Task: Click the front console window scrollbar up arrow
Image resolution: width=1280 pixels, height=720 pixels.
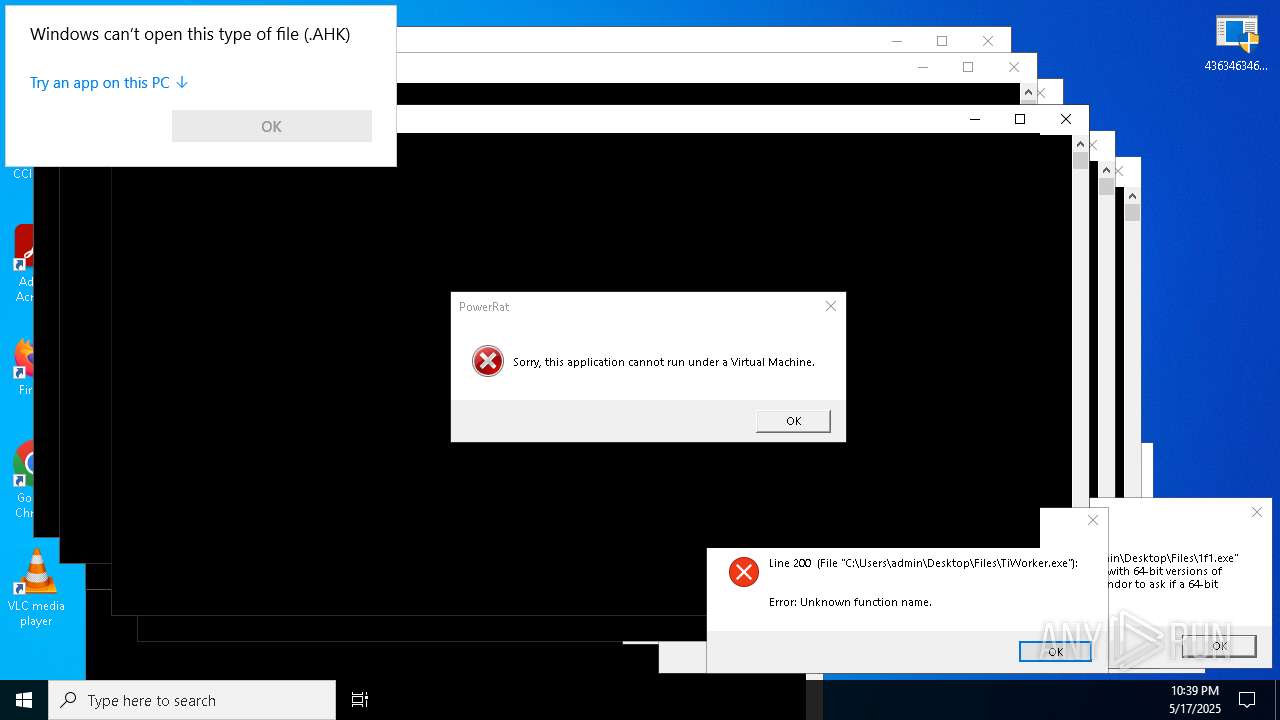Action: point(1080,143)
